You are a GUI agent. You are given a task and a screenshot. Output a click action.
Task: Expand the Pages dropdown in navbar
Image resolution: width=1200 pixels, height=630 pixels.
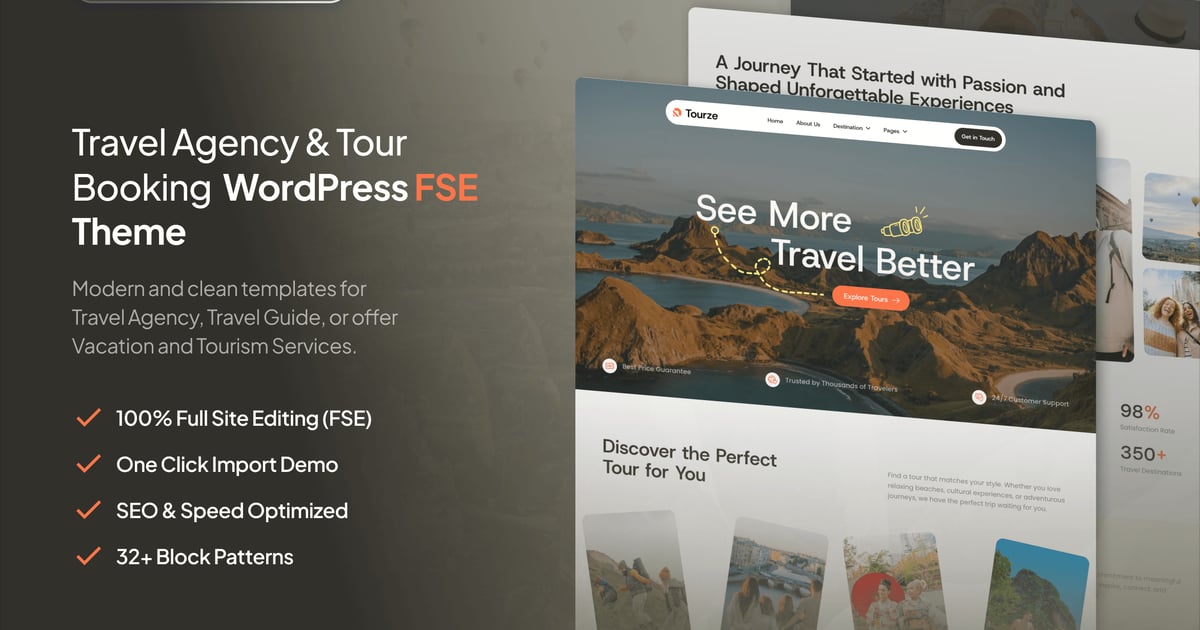click(x=895, y=131)
